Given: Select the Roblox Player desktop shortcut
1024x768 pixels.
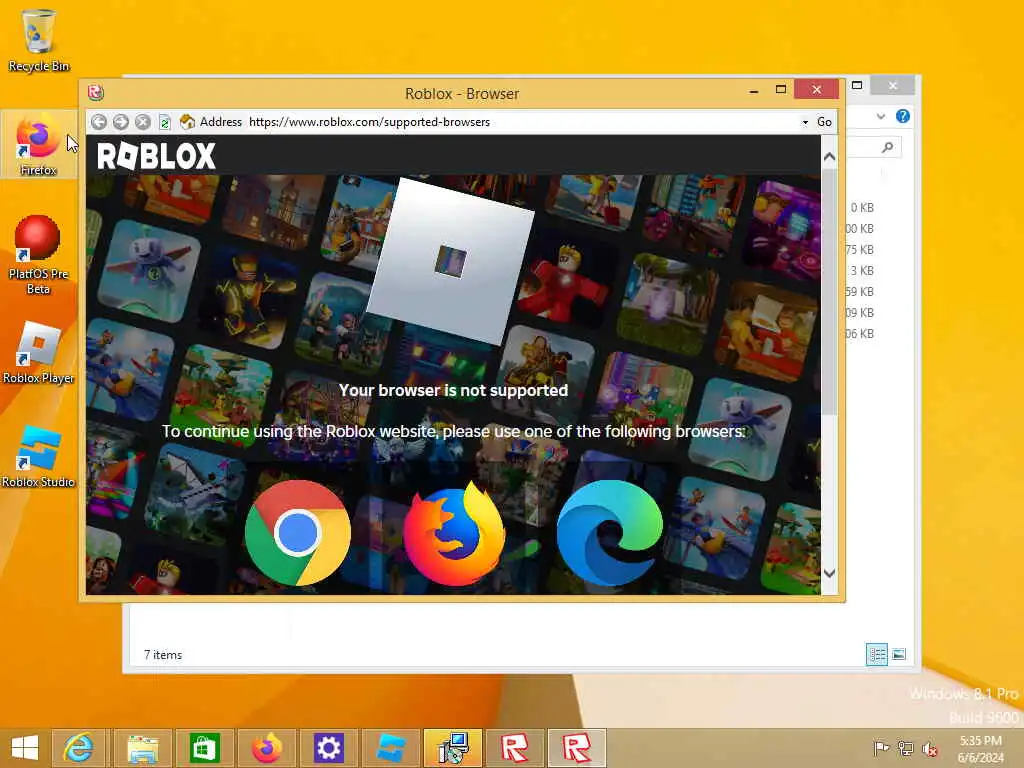Looking at the screenshot, I should coord(39,353).
